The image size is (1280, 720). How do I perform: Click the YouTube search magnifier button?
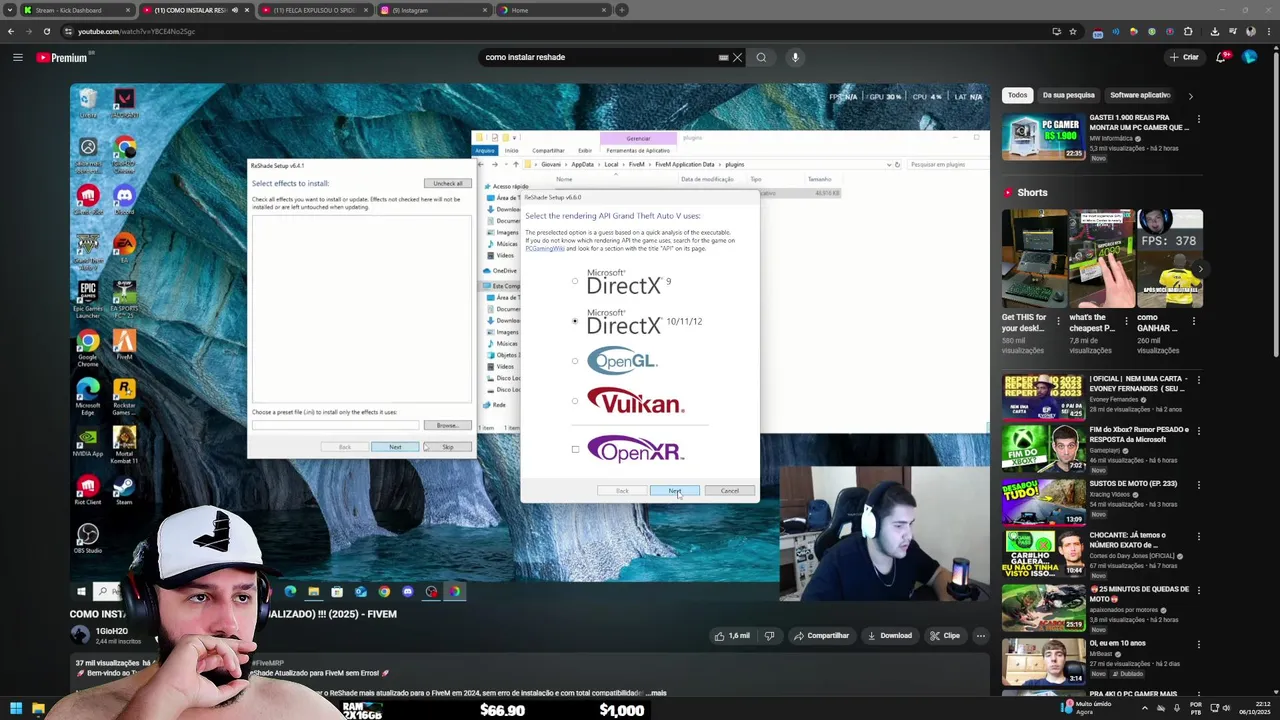[761, 57]
